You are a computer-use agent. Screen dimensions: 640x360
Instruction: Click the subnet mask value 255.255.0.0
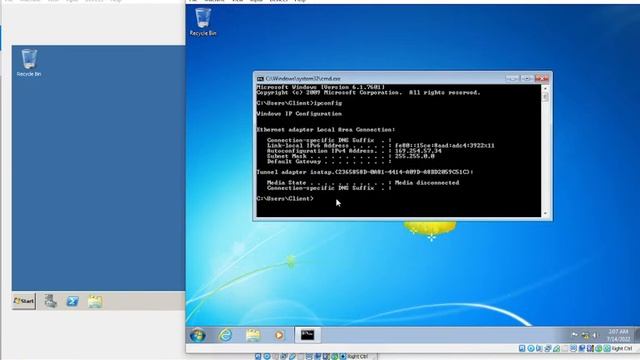(414, 156)
